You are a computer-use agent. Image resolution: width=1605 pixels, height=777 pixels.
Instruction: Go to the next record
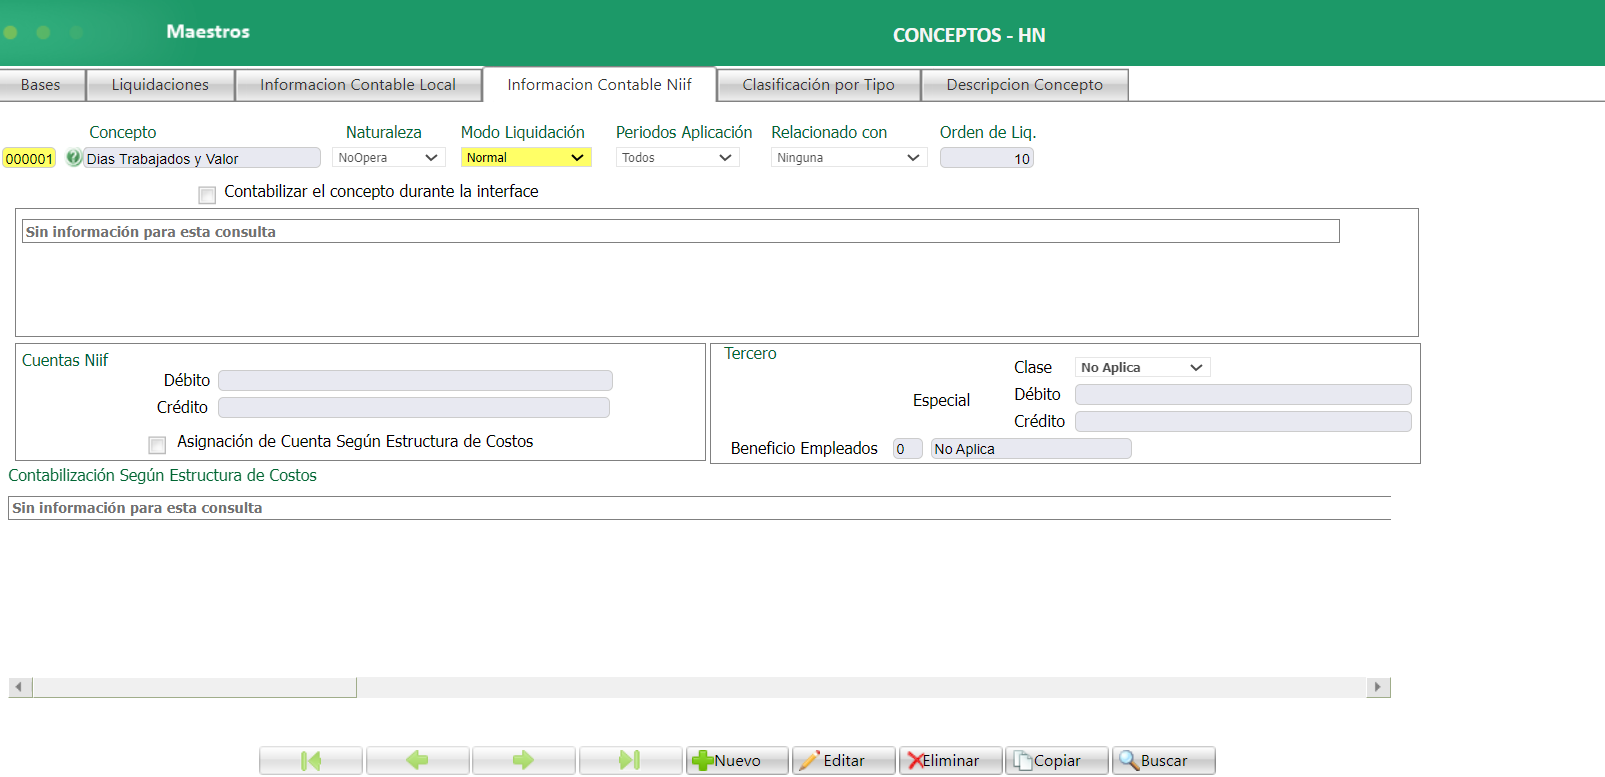523,761
